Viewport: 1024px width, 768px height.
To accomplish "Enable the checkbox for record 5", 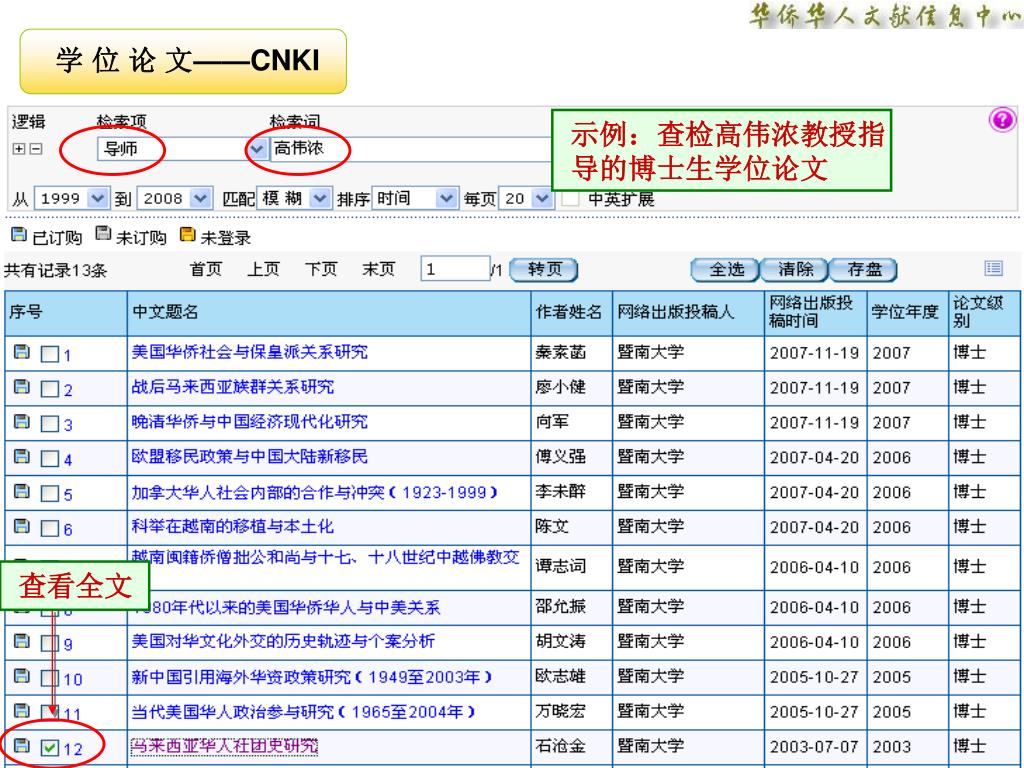I will click(50, 493).
